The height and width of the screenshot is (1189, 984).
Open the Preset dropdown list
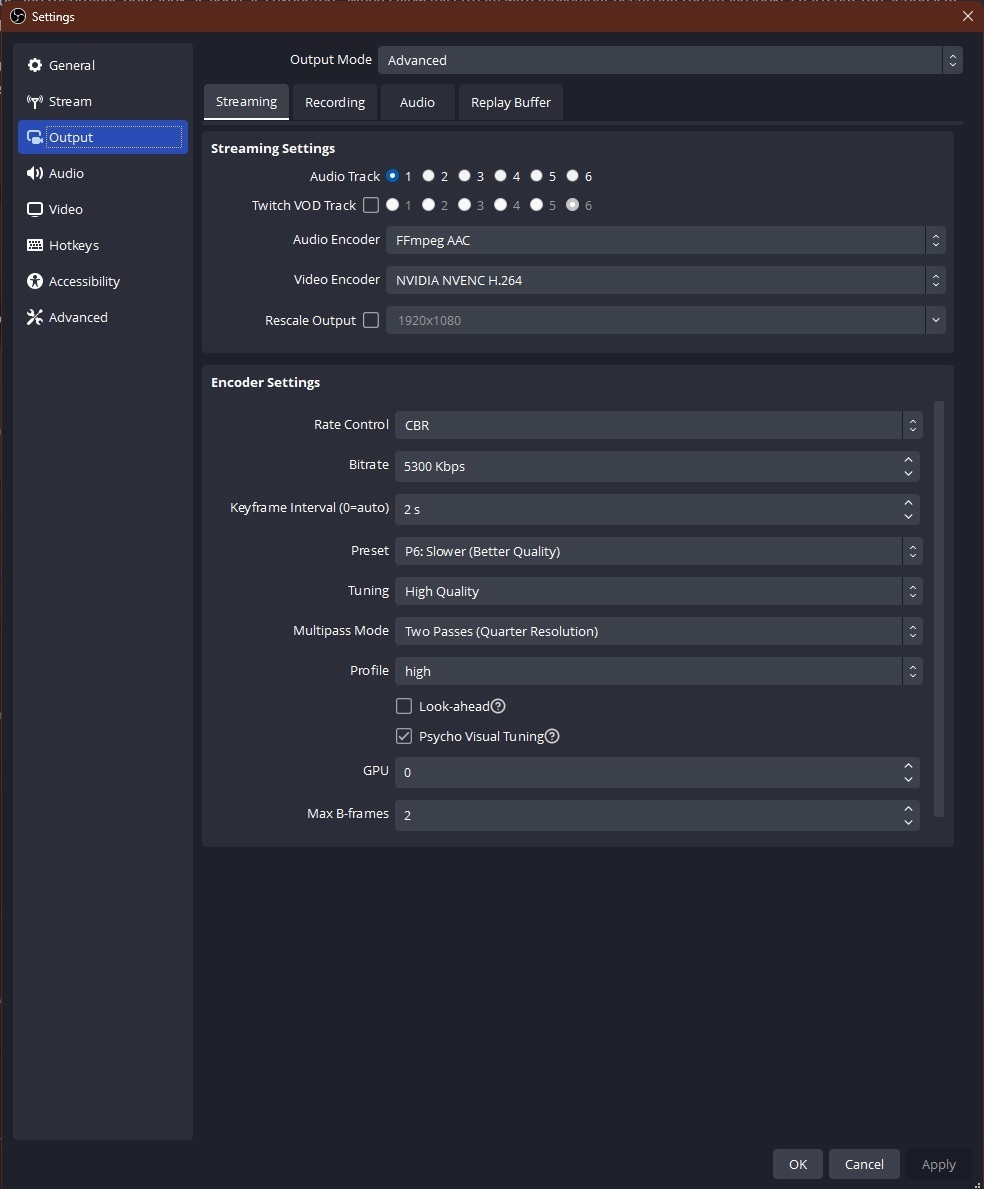[x=657, y=551]
